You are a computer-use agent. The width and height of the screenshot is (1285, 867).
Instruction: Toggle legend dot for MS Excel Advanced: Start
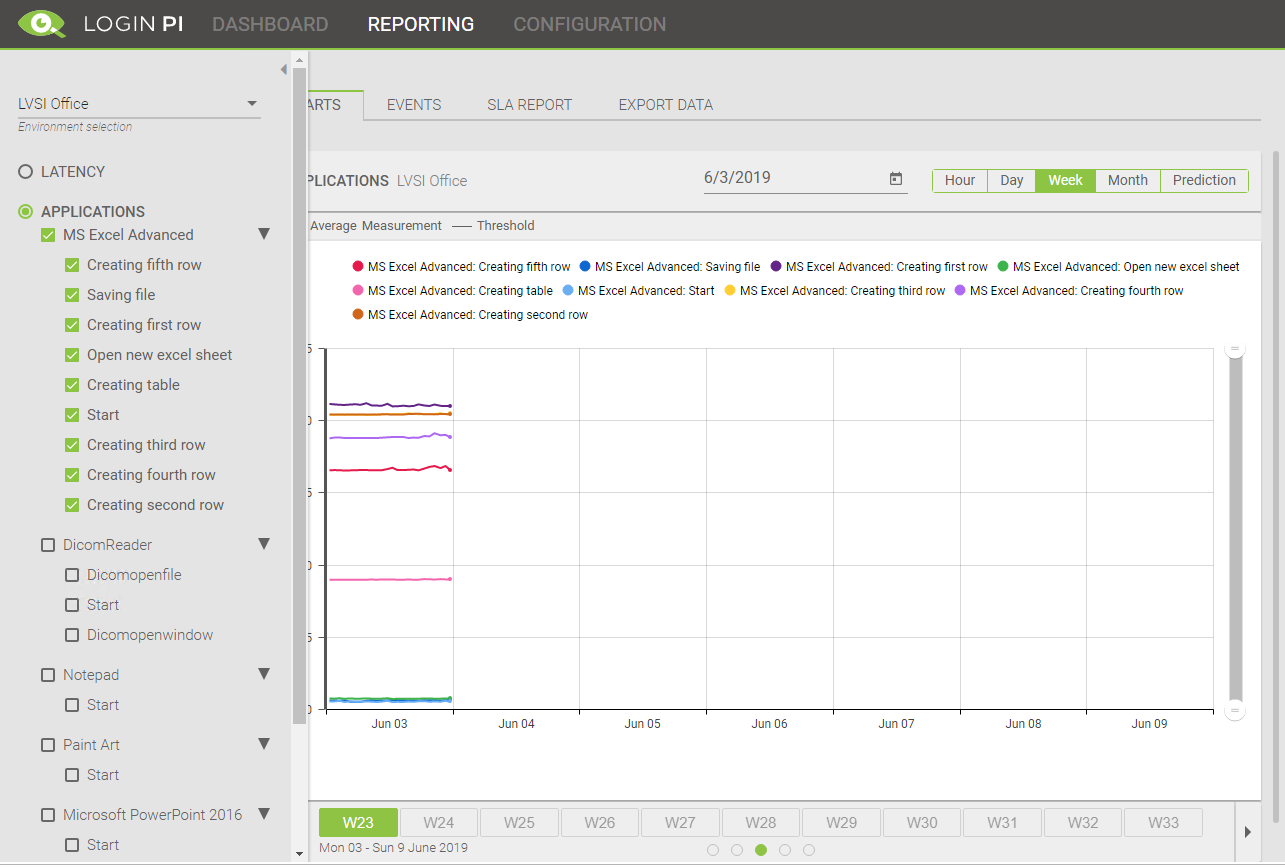pos(568,291)
